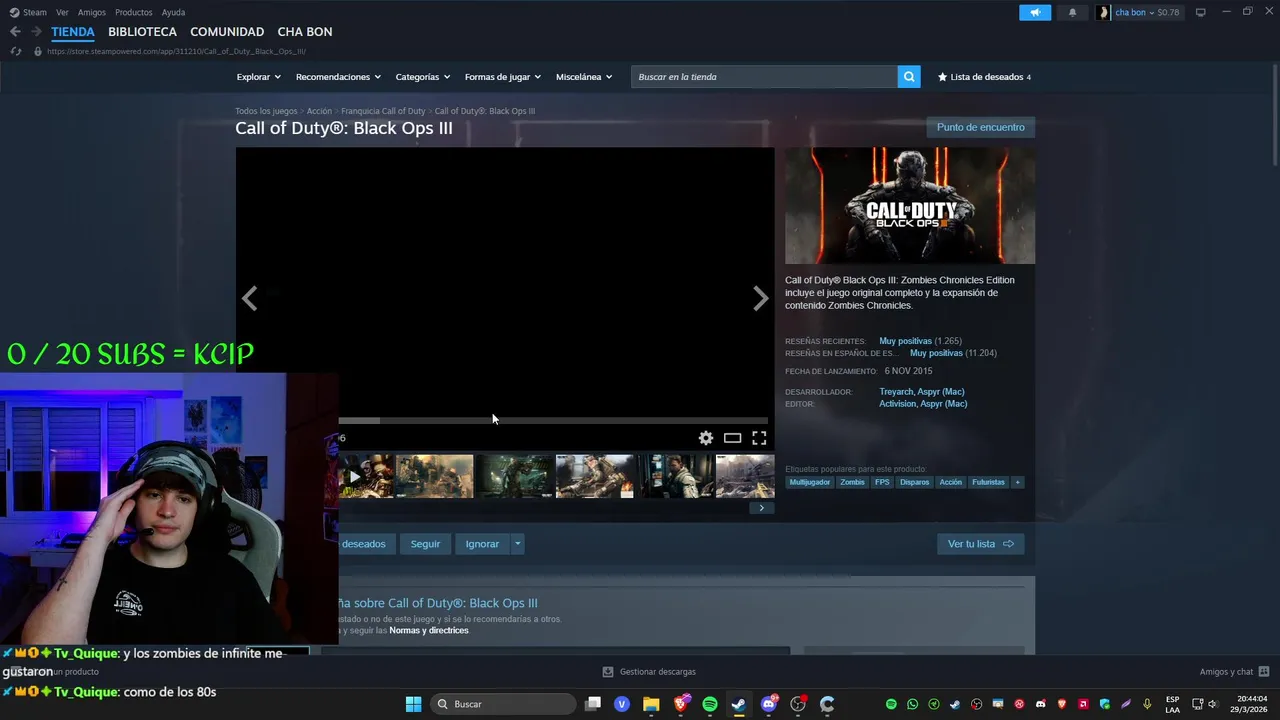Open Muy positivas recent reviews link

pos(905,341)
